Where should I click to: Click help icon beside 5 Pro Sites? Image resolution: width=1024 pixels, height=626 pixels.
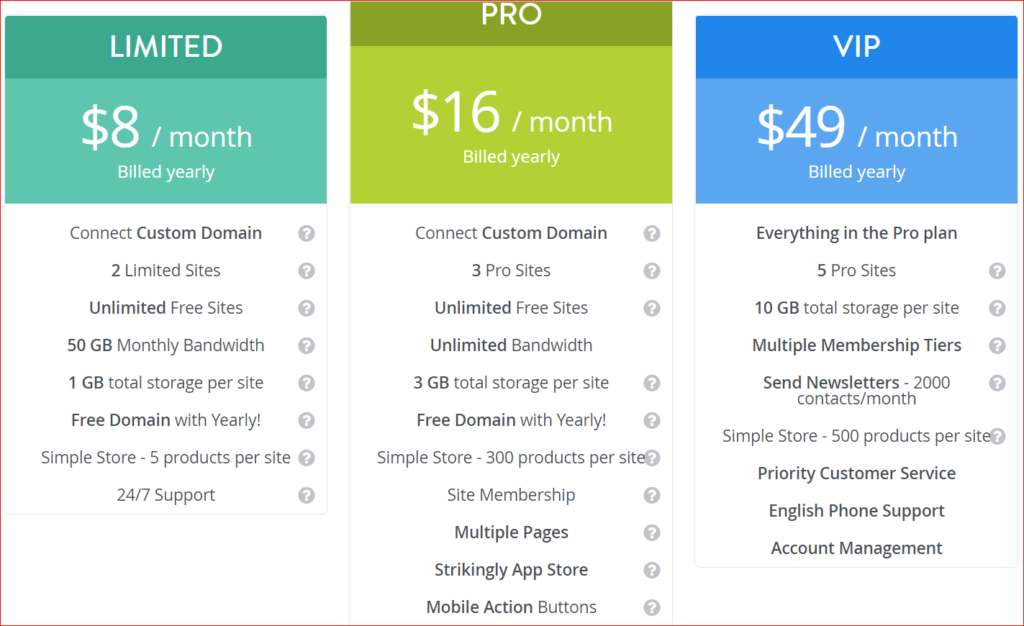[x=997, y=271]
